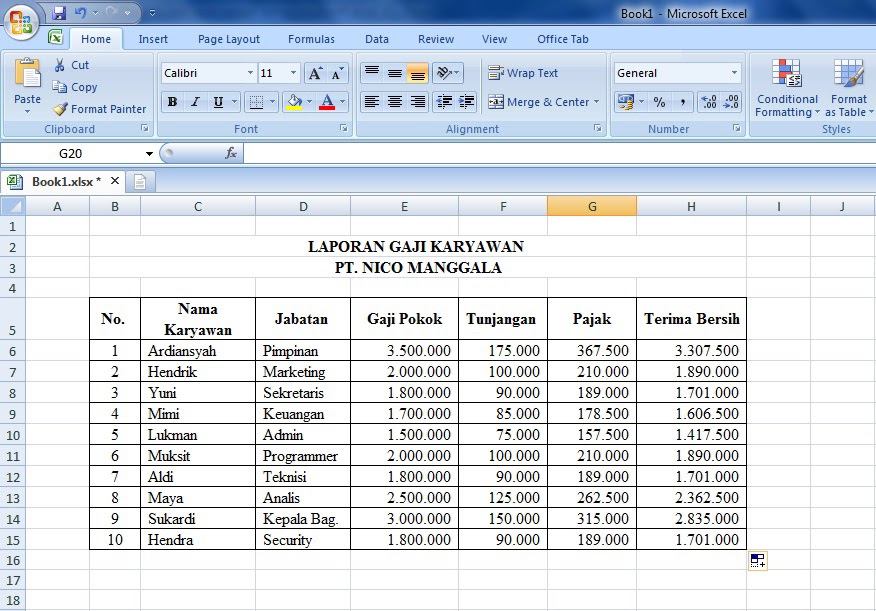Select row 10 header
Viewport: 876px width, 611px height.
click(x=13, y=435)
